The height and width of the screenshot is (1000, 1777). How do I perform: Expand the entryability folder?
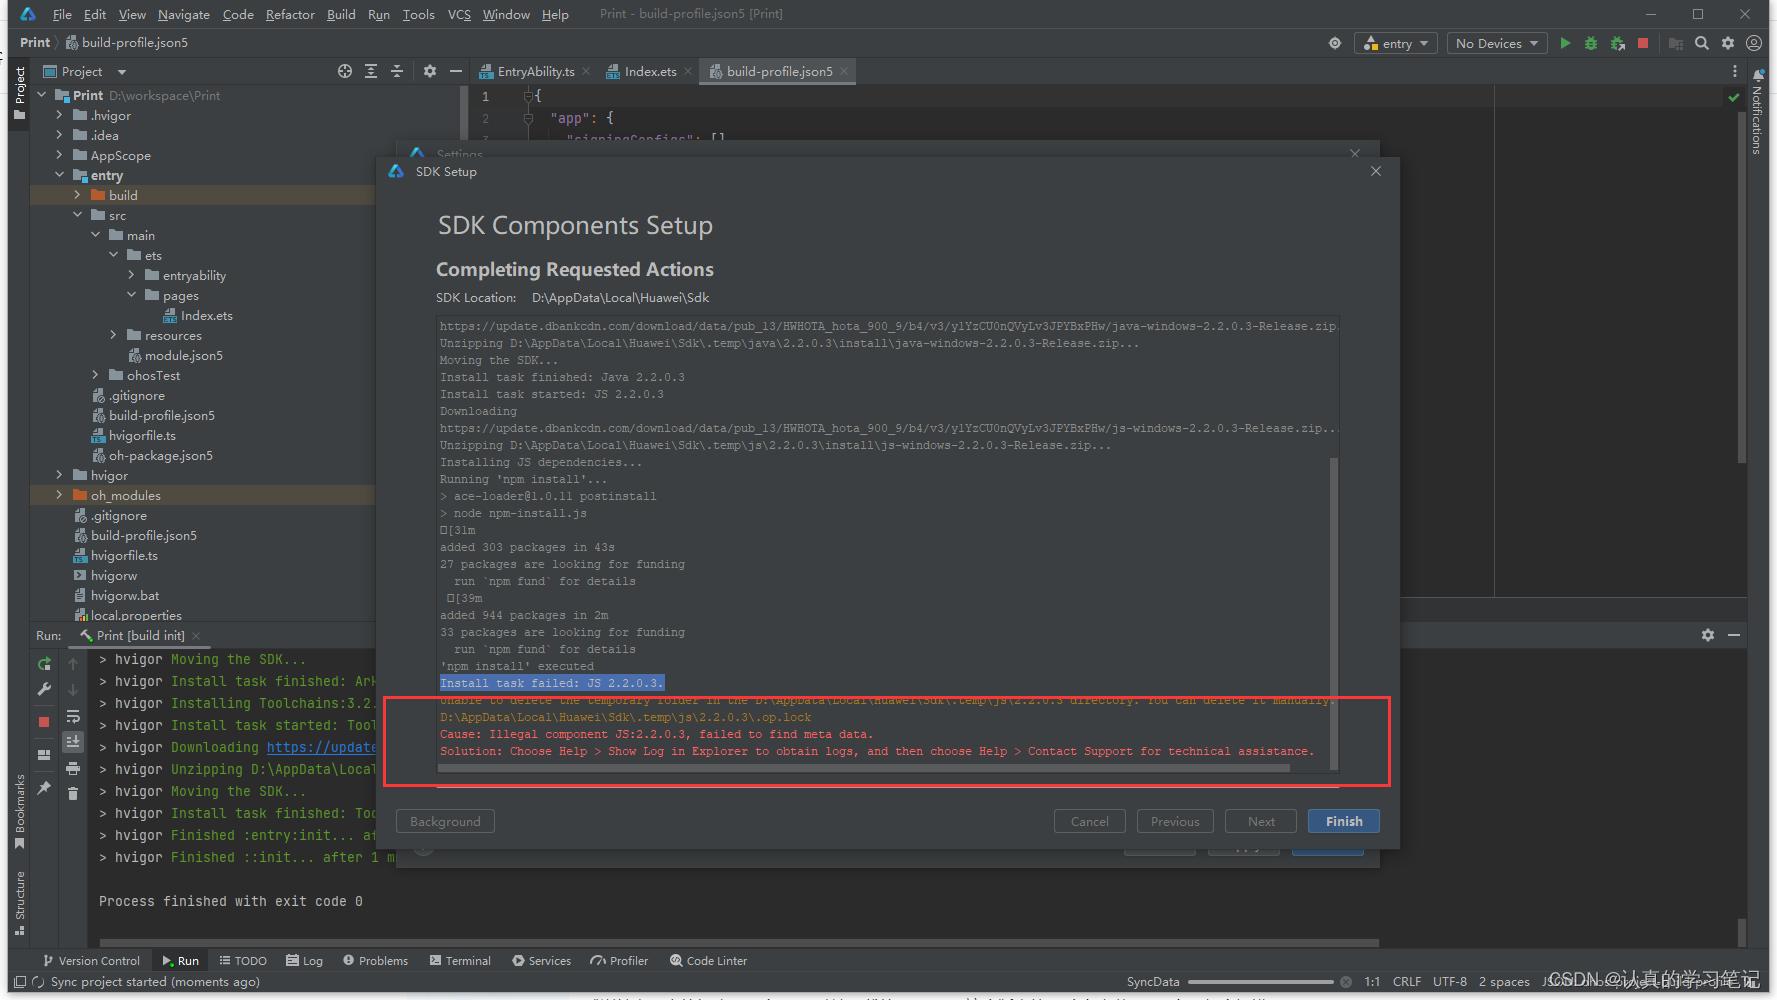(x=131, y=275)
